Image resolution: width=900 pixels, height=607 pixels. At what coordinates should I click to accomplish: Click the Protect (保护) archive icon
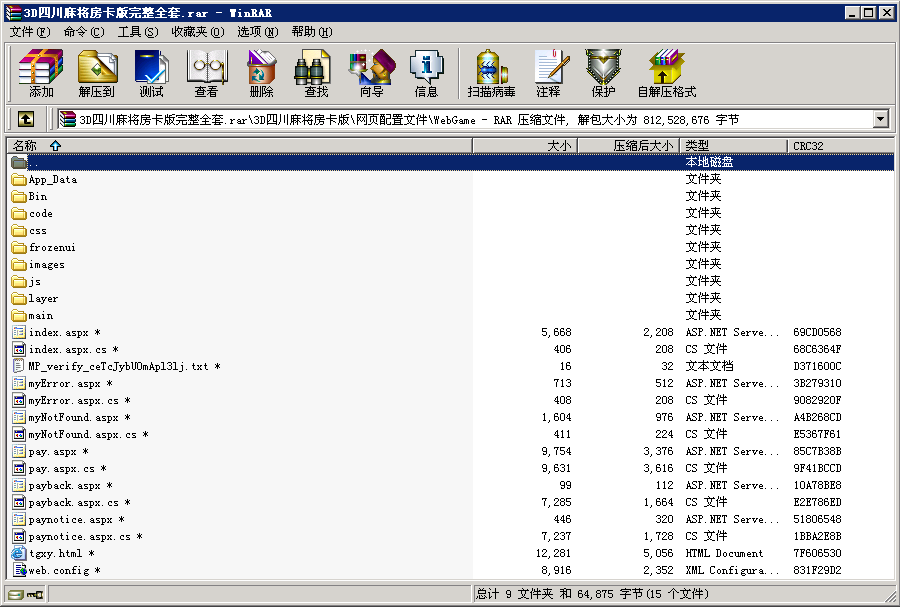[603, 73]
